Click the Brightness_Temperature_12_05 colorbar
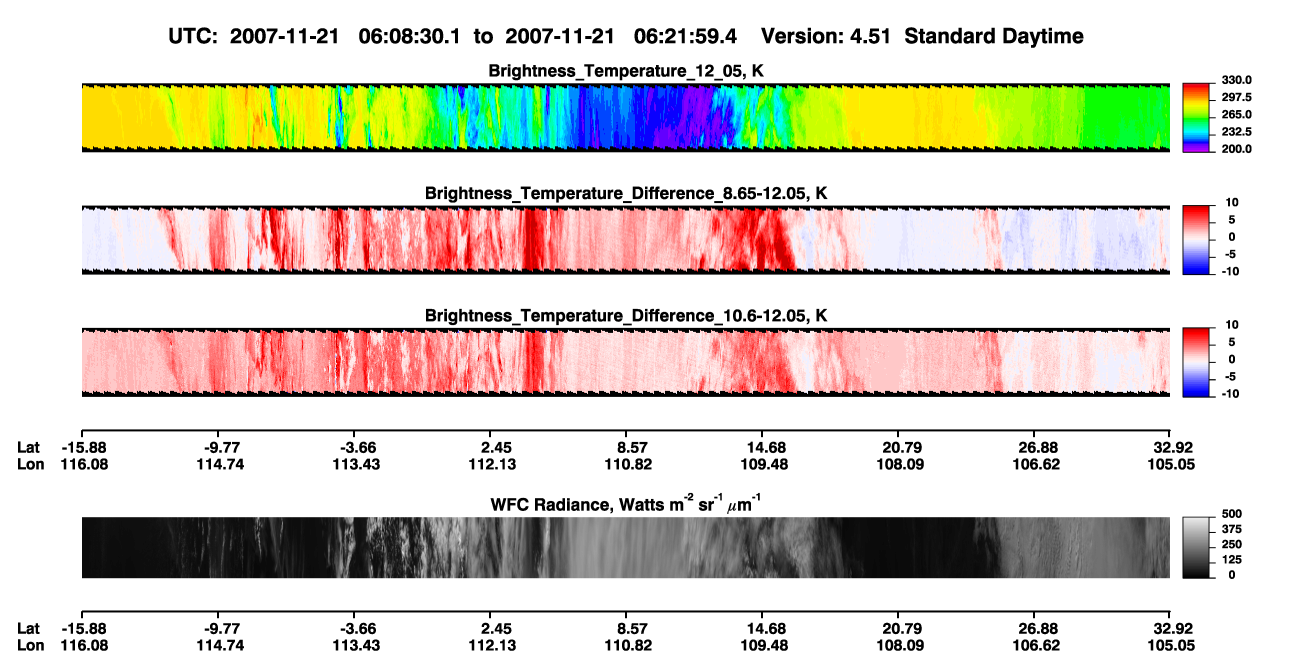This screenshot has width=1300, height=667. click(1197, 117)
